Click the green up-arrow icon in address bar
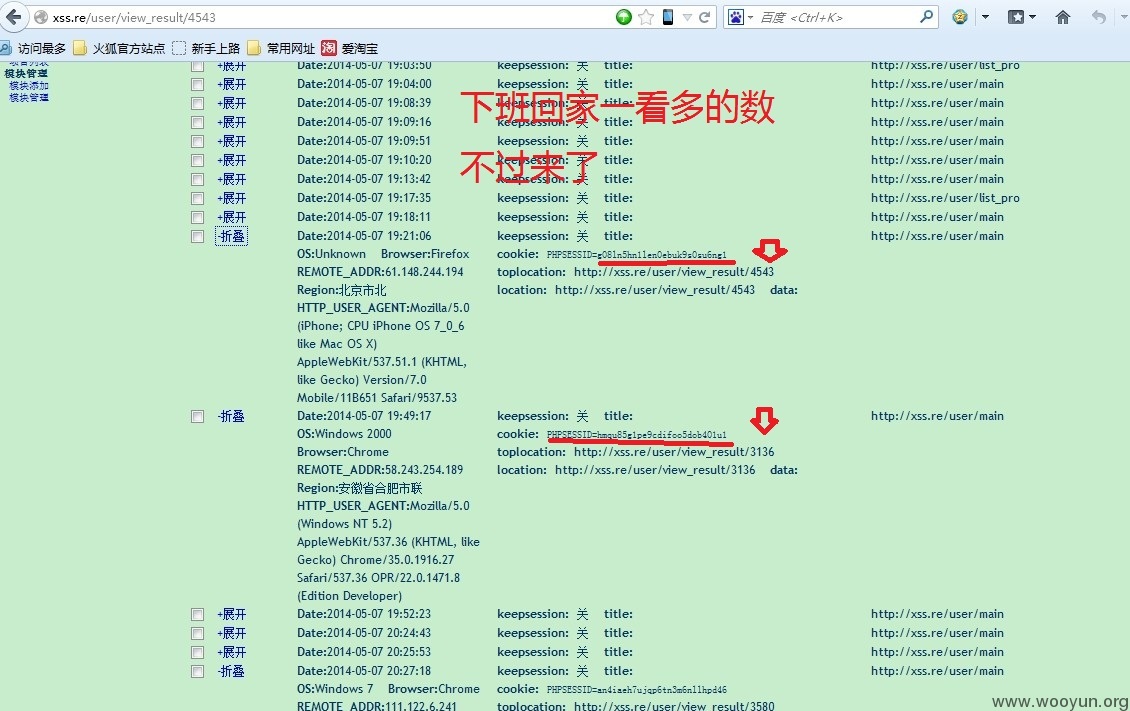 point(624,17)
